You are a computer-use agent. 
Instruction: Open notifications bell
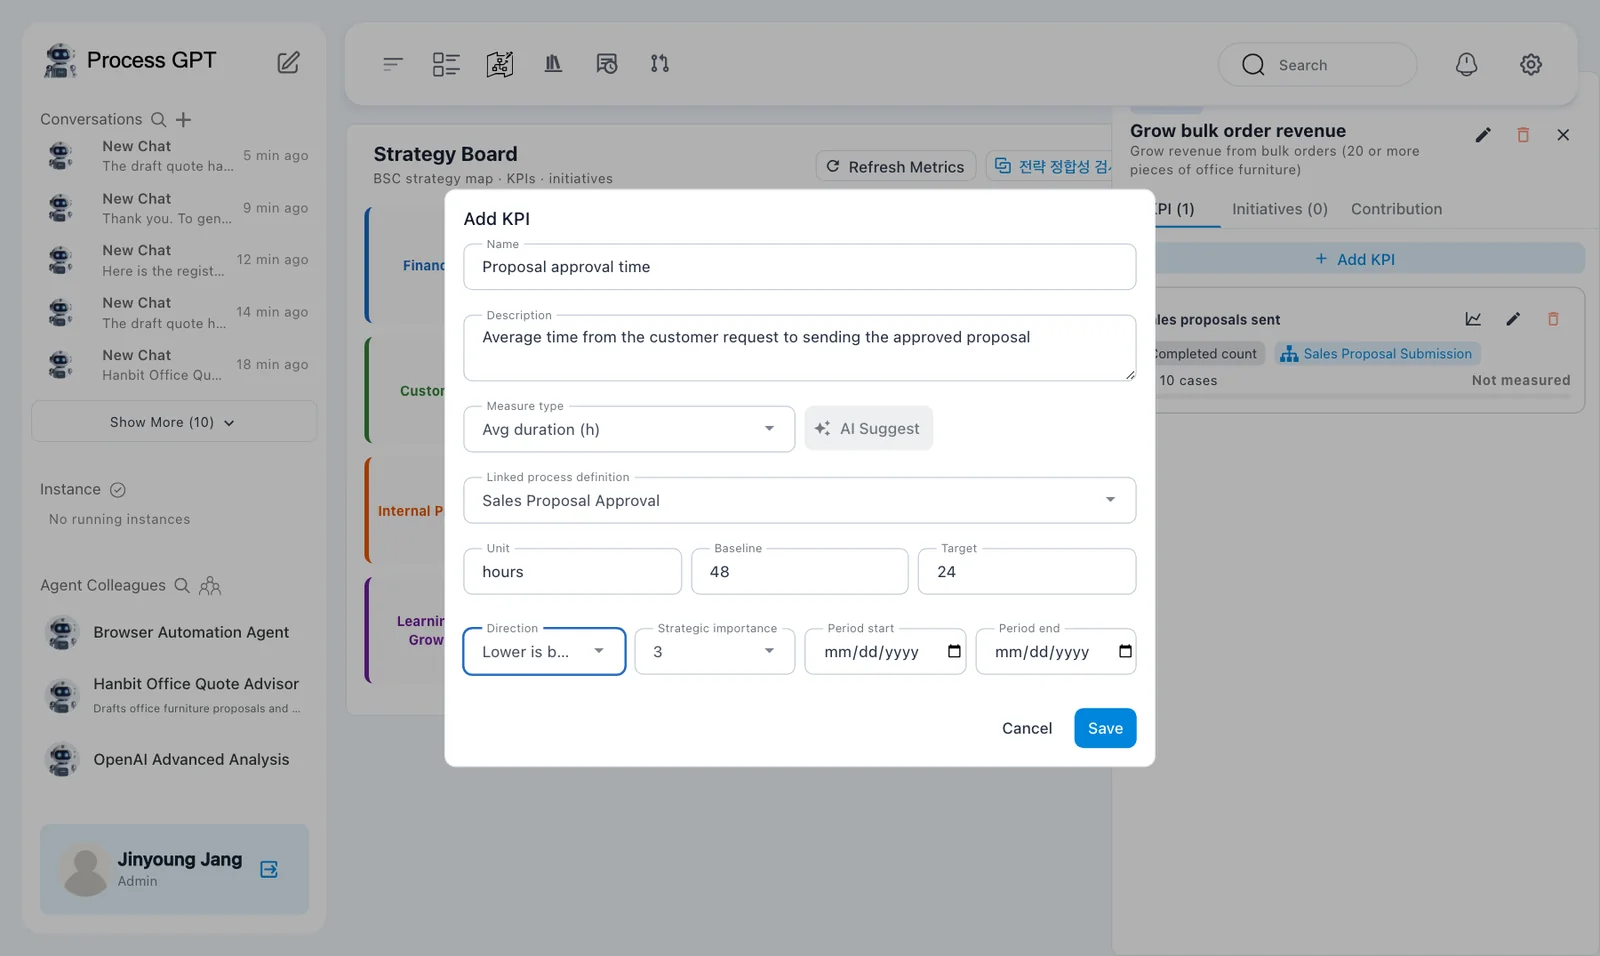(x=1466, y=65)
